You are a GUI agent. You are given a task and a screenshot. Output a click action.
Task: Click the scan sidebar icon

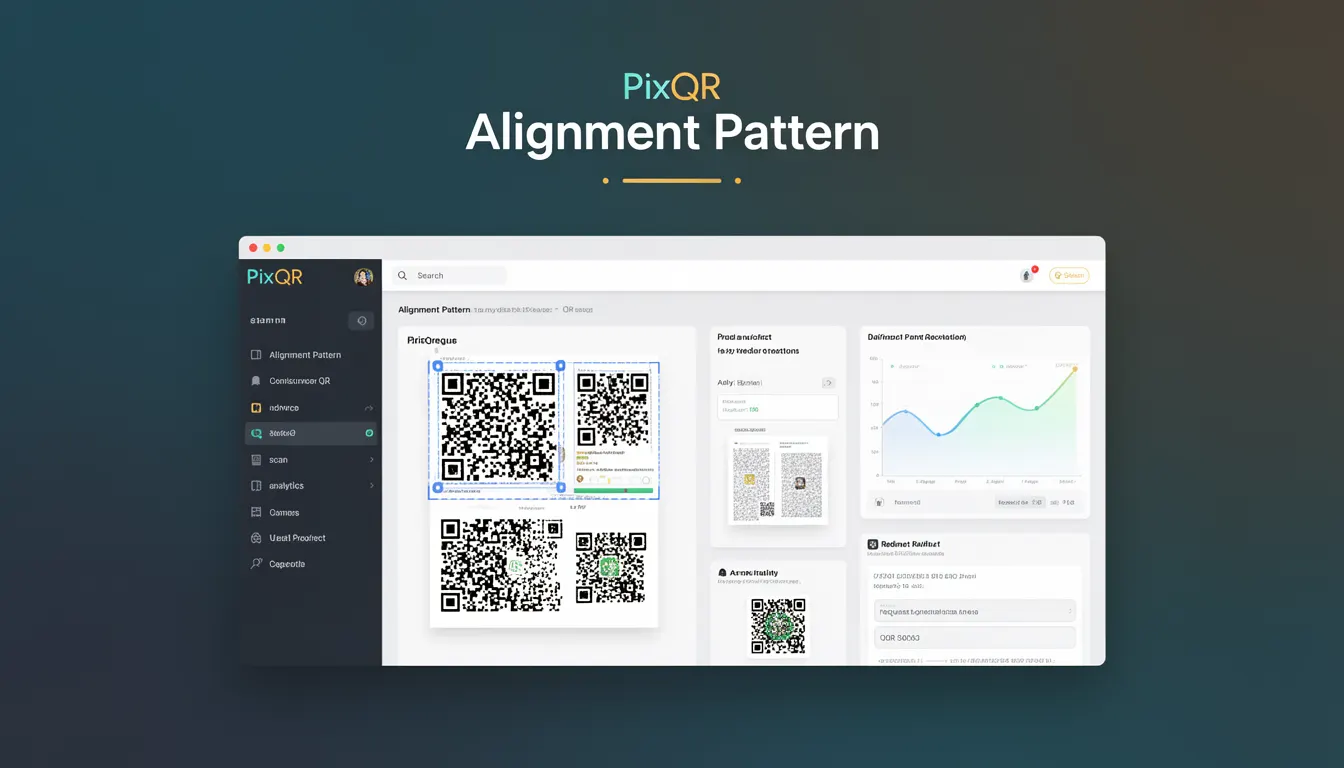tap(256, 460)
